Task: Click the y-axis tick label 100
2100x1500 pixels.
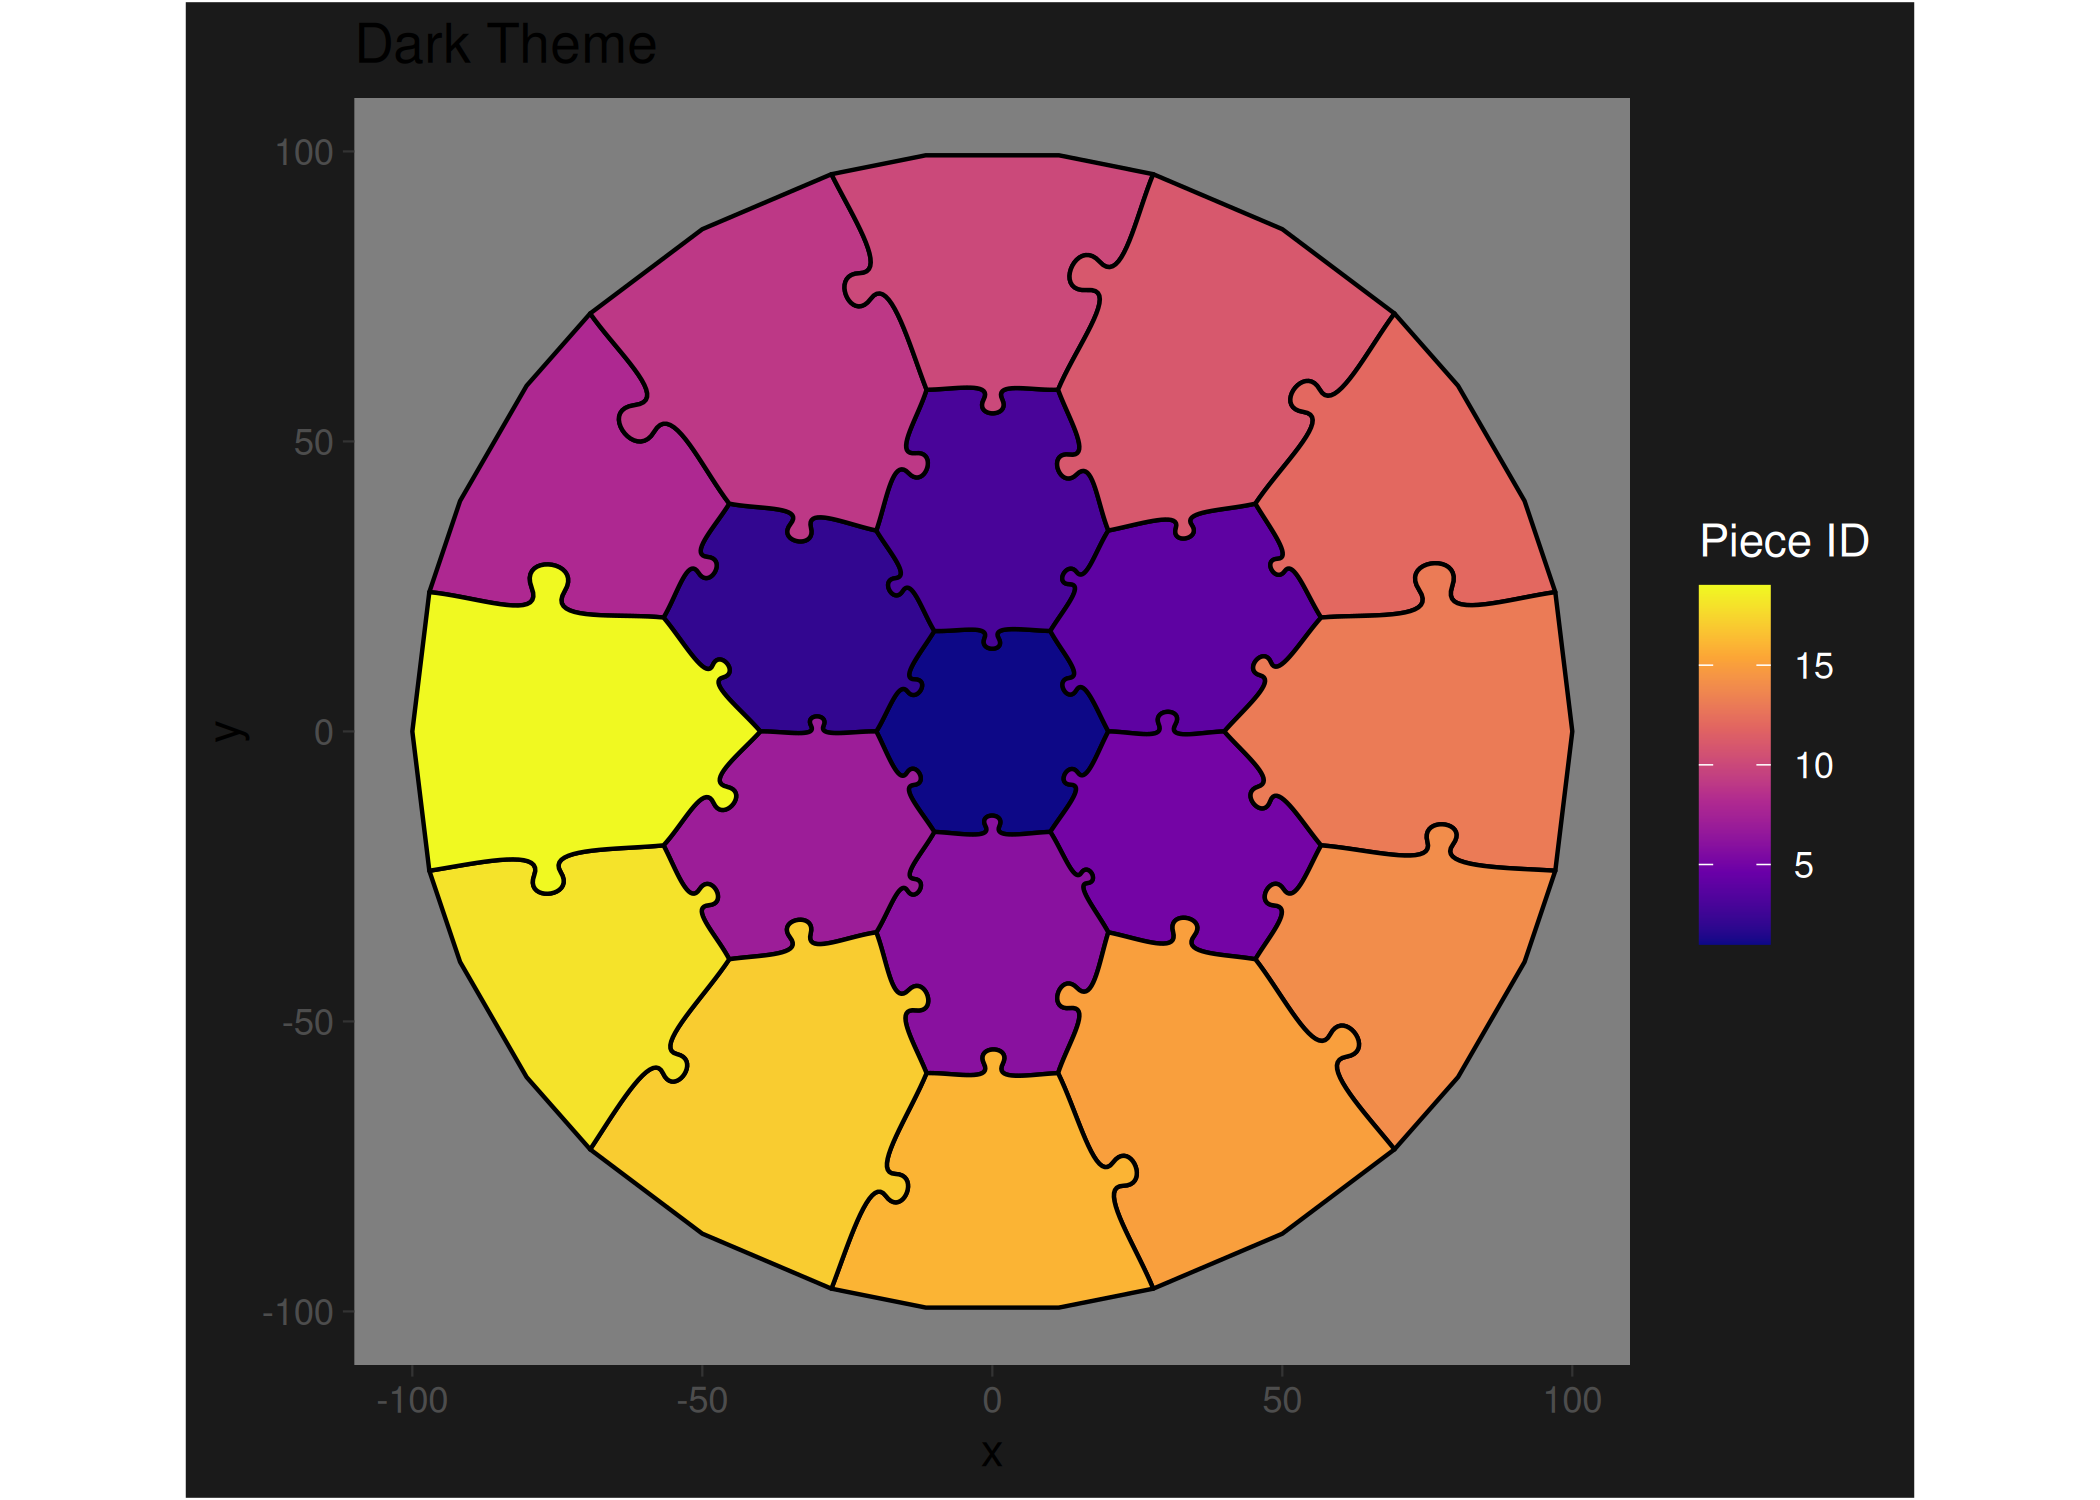Action: [303, 153]
